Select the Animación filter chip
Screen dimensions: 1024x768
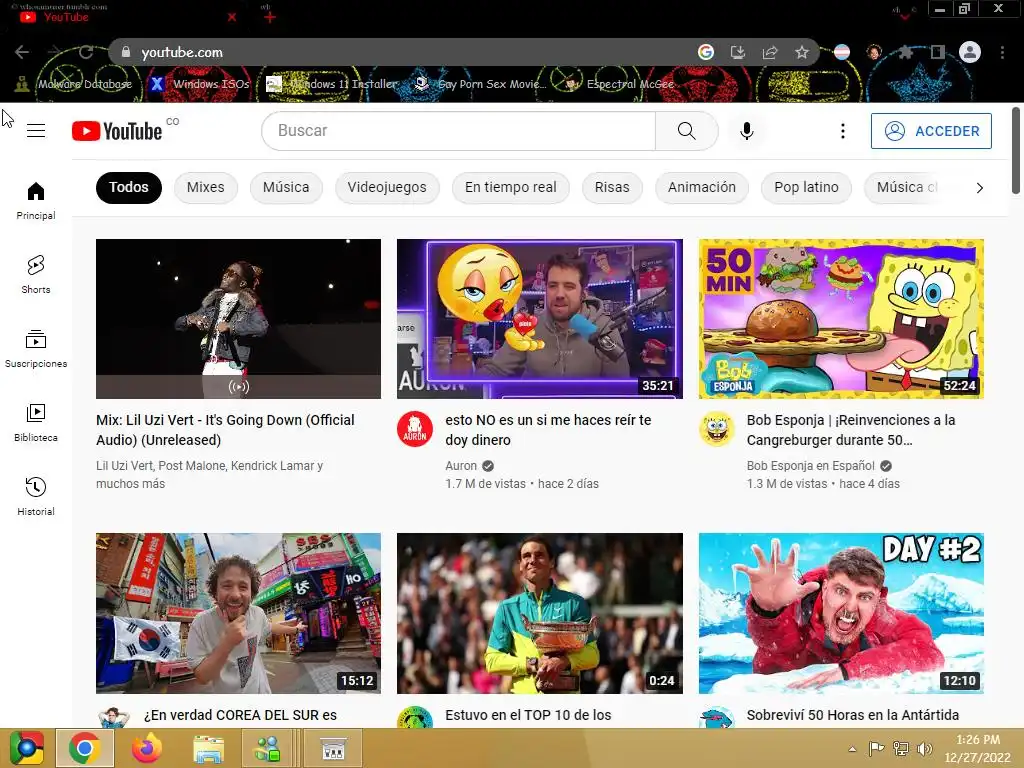(x=701, y=187)
